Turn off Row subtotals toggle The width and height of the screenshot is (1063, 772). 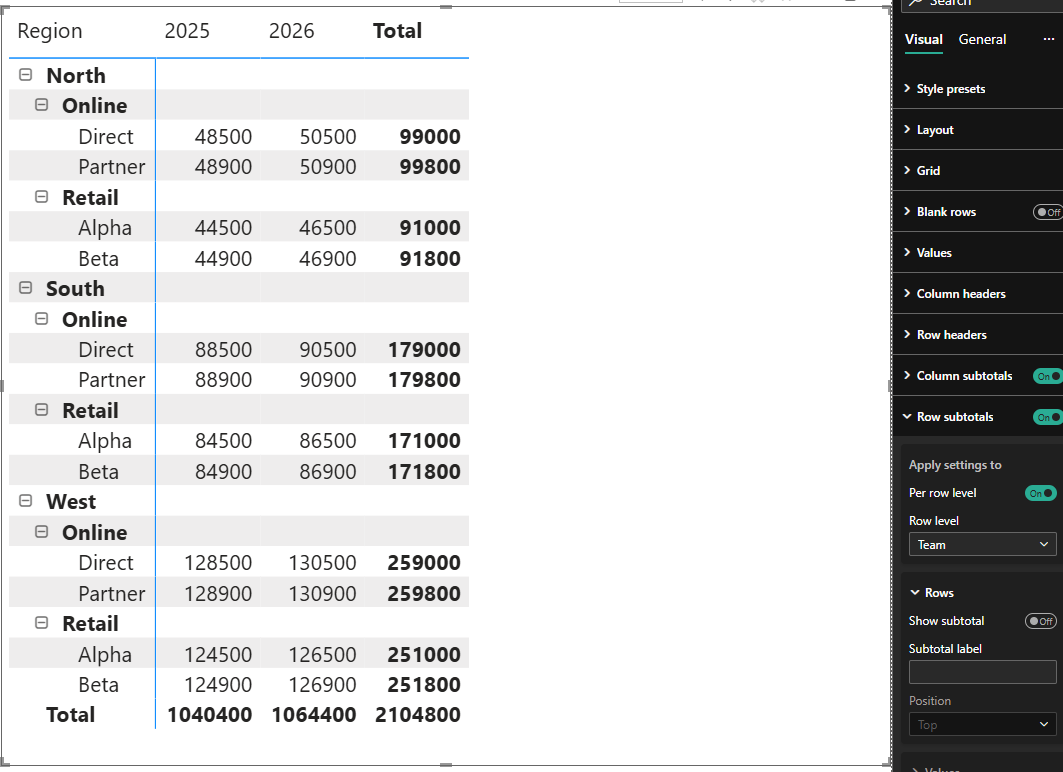pyautogui.click(x=1048, y=418)
